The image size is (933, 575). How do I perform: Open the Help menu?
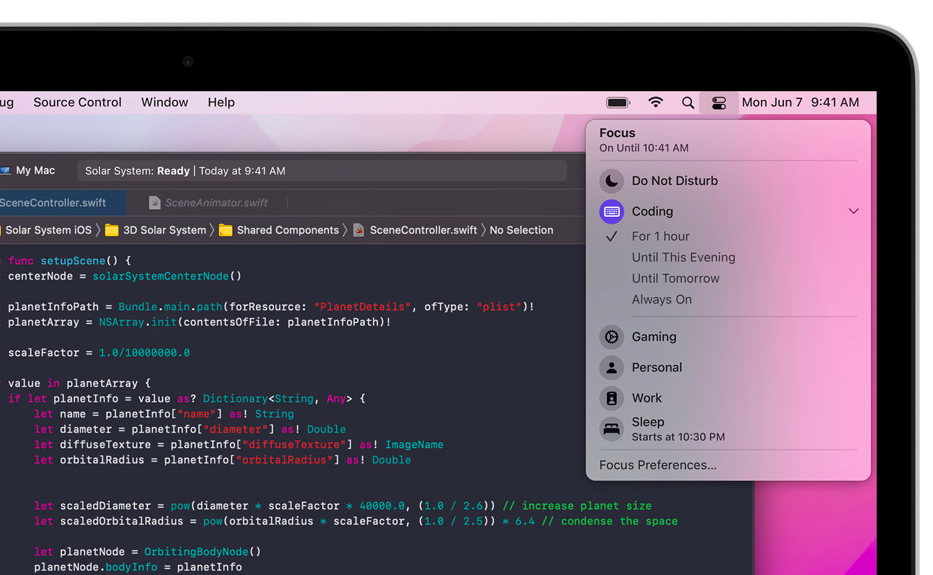221,102
